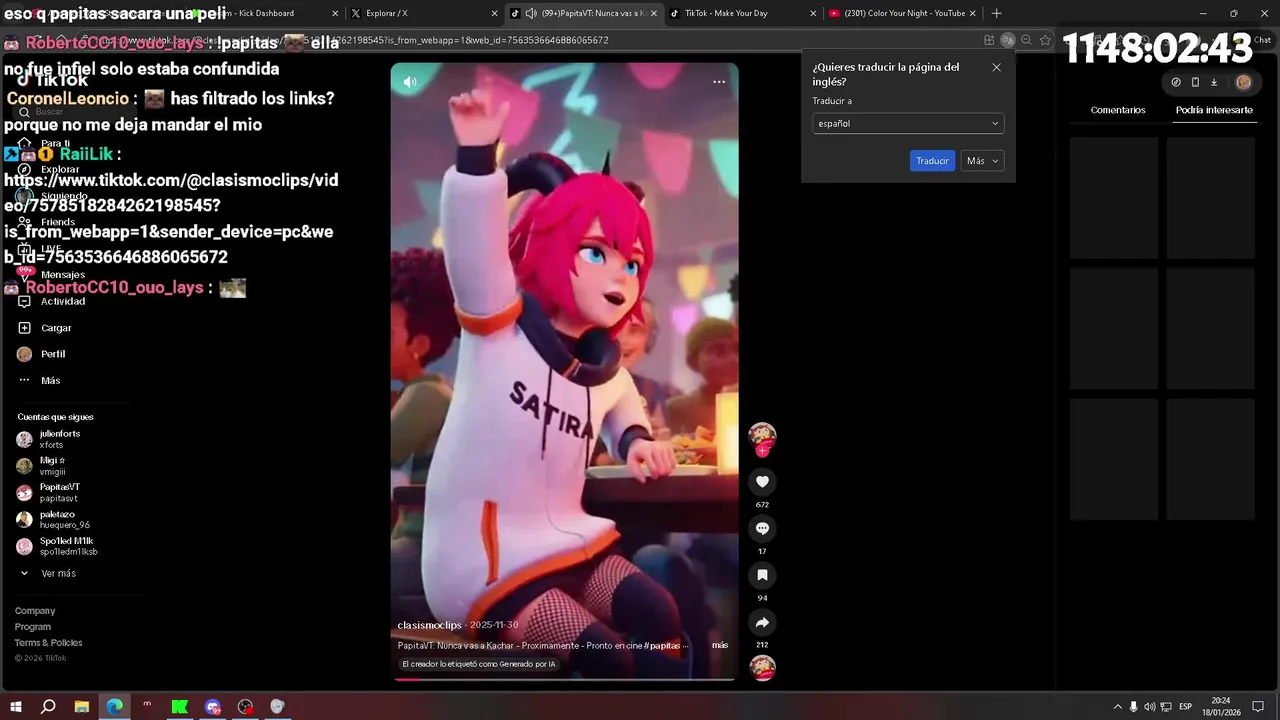Screen dimensions: 1280x720
Task: Click the download icon in top-right pill
Action: (1214, 82)
